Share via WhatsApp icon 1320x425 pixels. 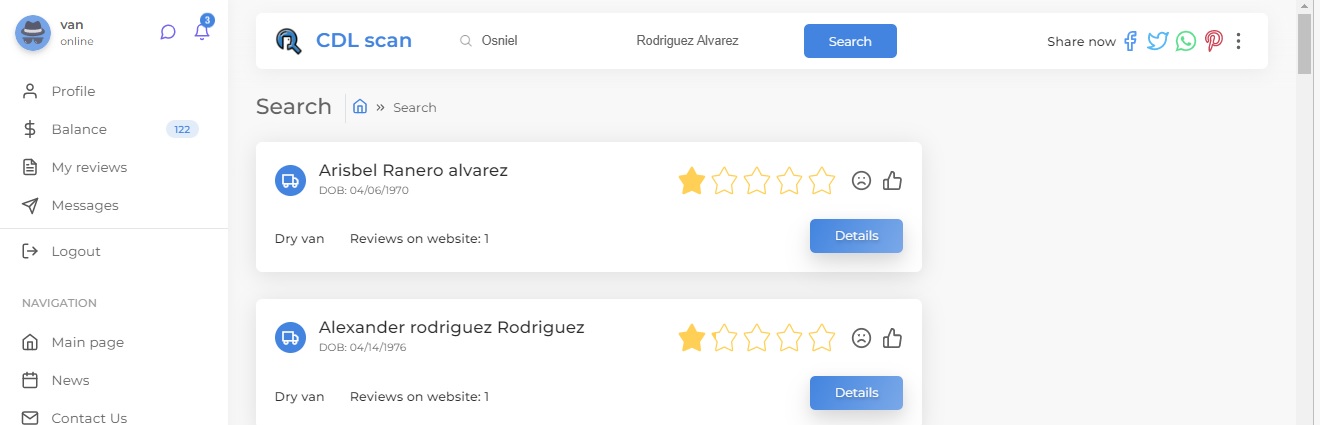click(x=1186, y=41)
